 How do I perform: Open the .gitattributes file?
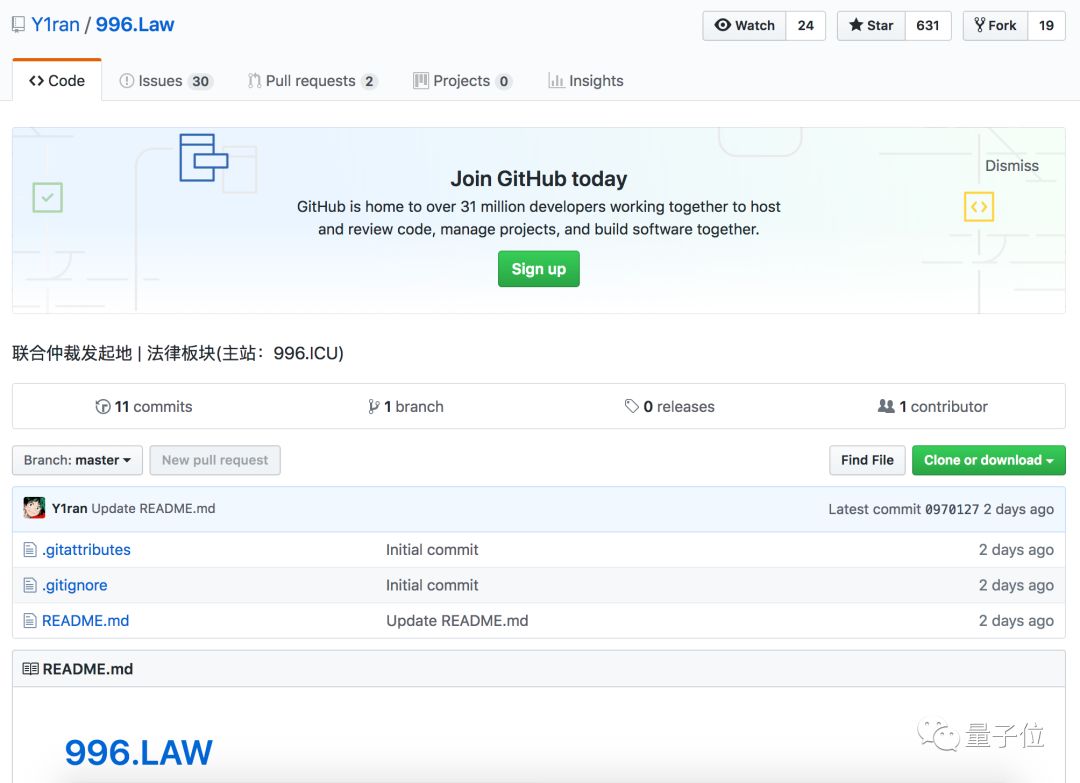coord(86,550)
